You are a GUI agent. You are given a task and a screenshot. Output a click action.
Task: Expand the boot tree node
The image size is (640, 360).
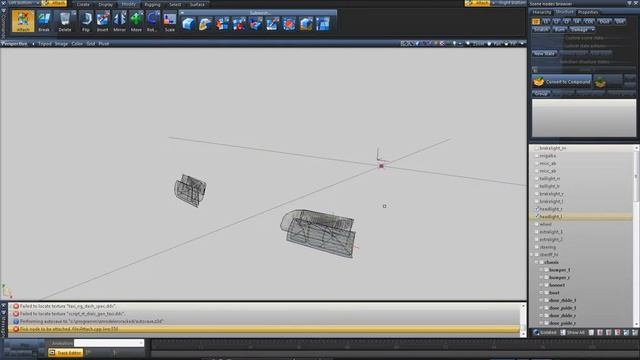(x=542, y=293)
